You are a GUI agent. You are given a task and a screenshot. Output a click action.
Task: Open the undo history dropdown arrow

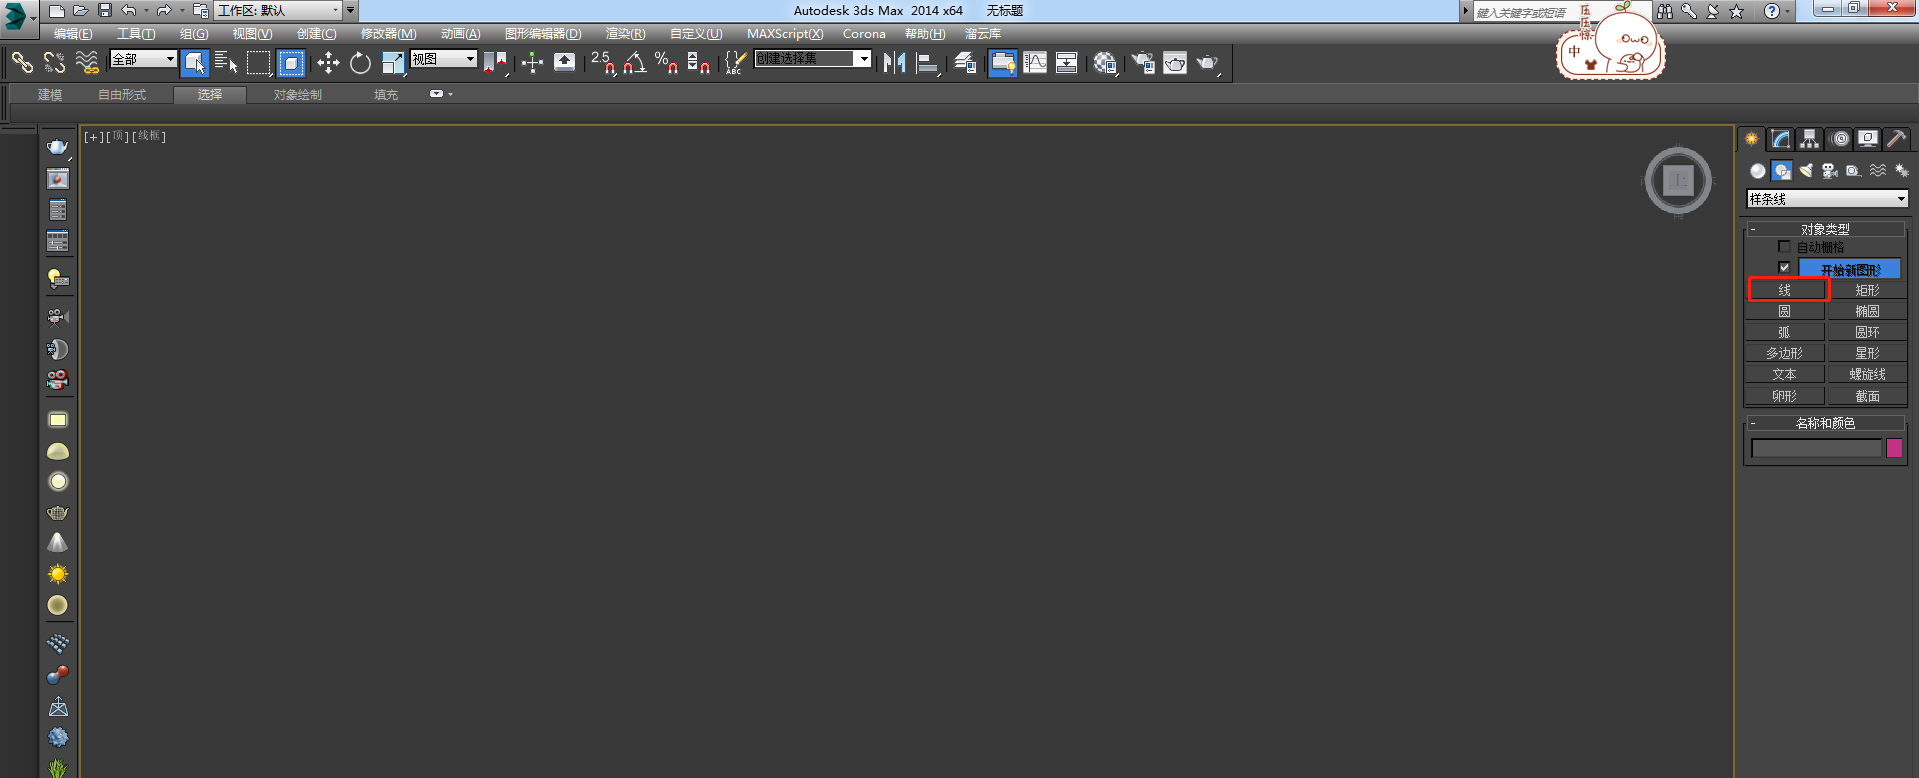146,10
